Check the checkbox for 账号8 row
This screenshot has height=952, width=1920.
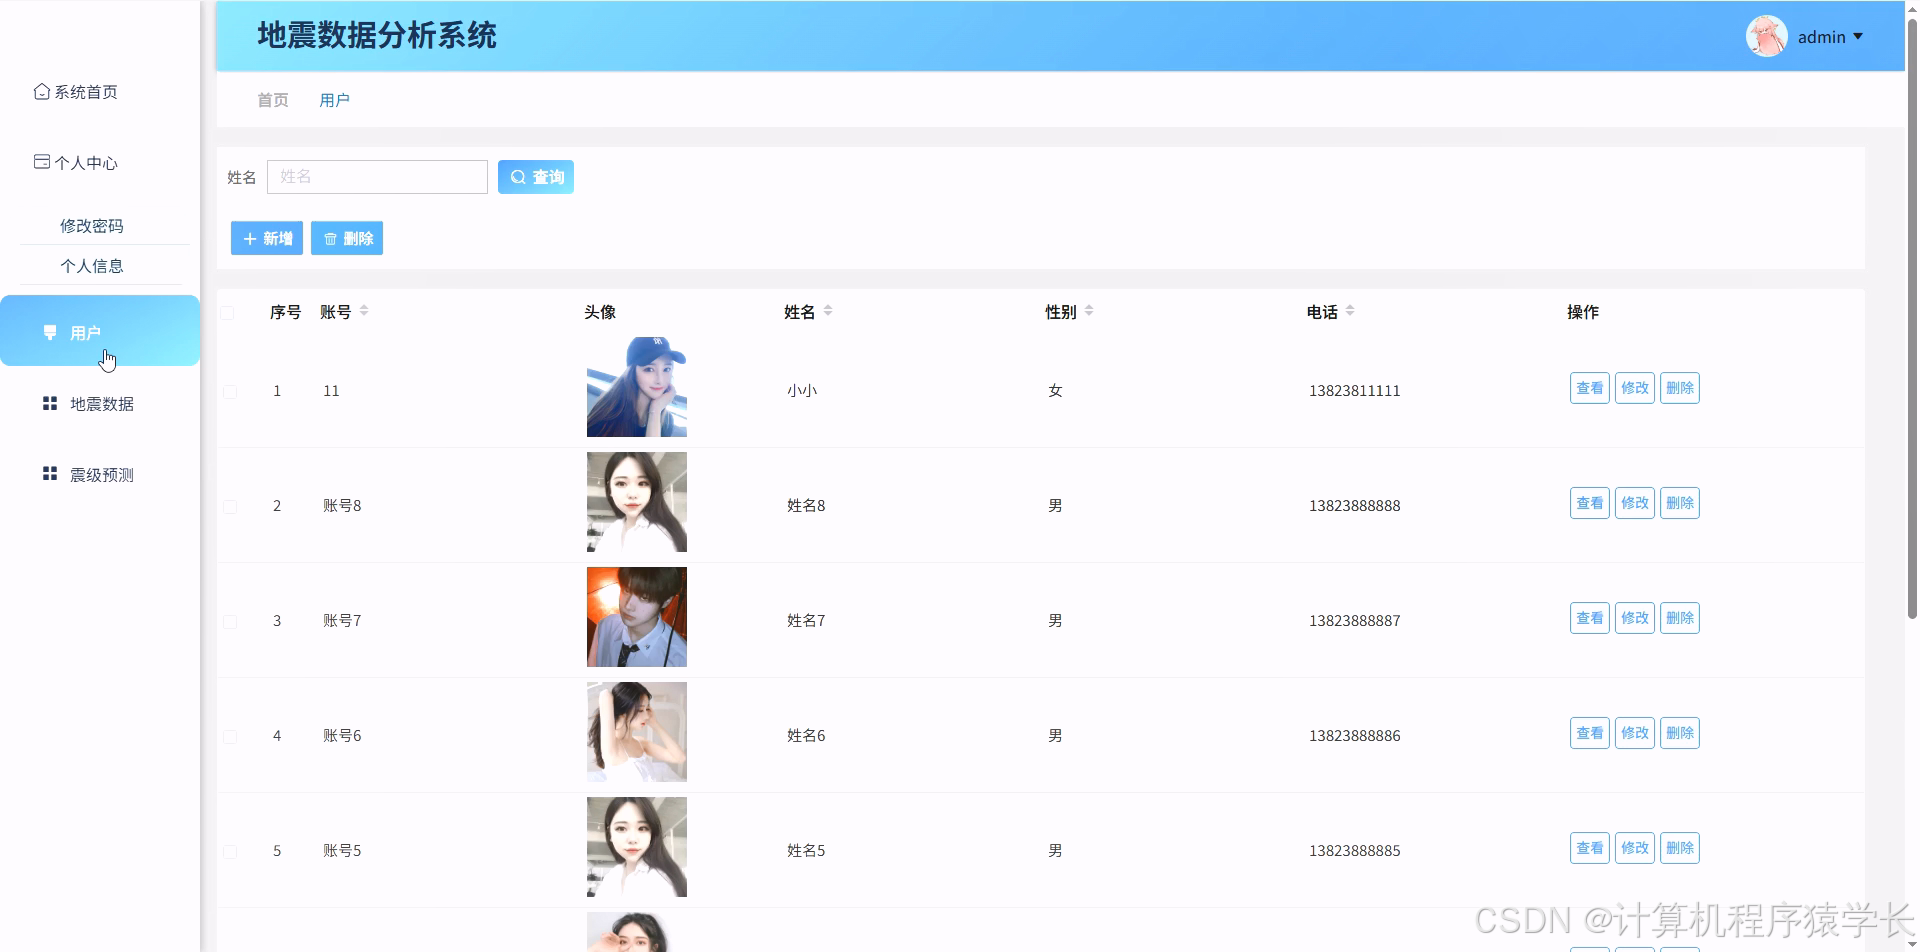(230, 507)
